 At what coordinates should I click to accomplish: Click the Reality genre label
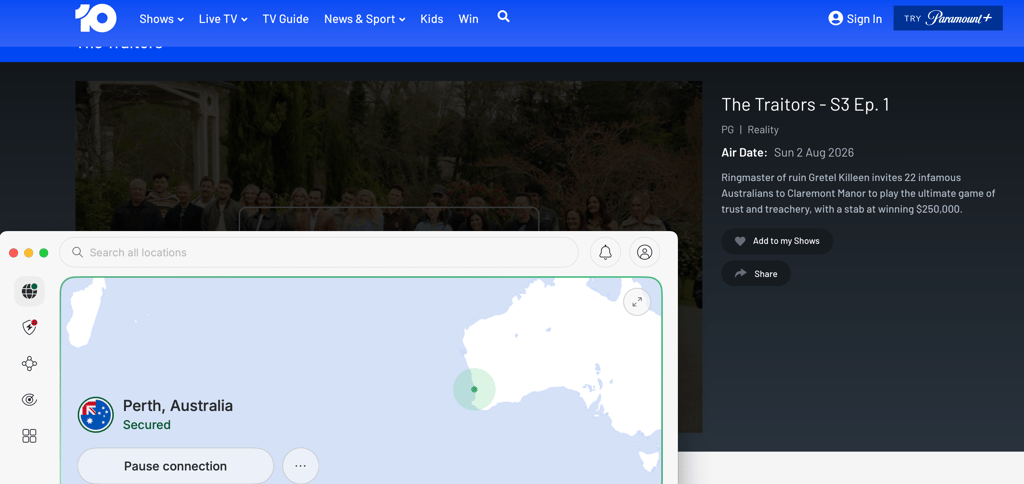(x=763, y=129)
